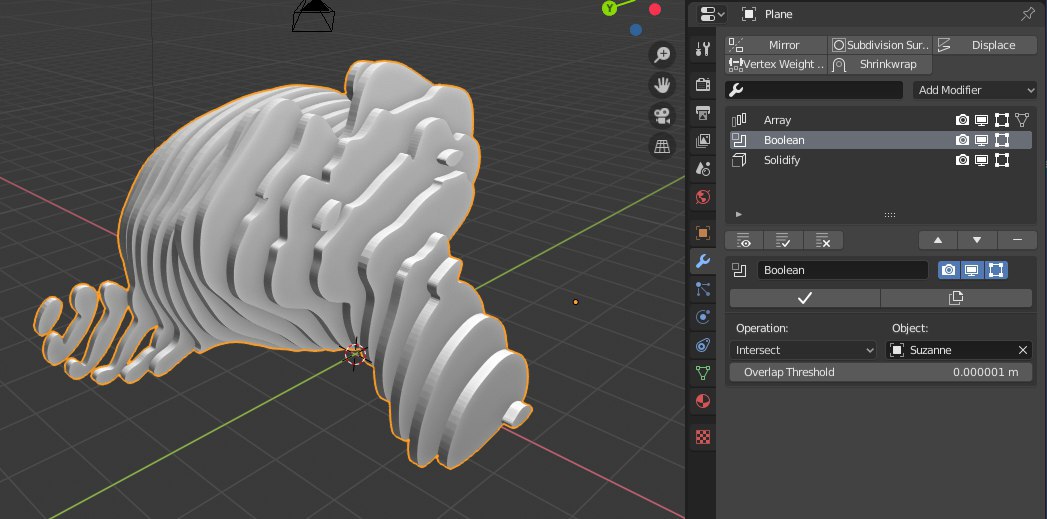Viewport: 1047px width, 519px height.
Task: Clear the Suzanne object with the X
Action: click(x=1023, y=350)
